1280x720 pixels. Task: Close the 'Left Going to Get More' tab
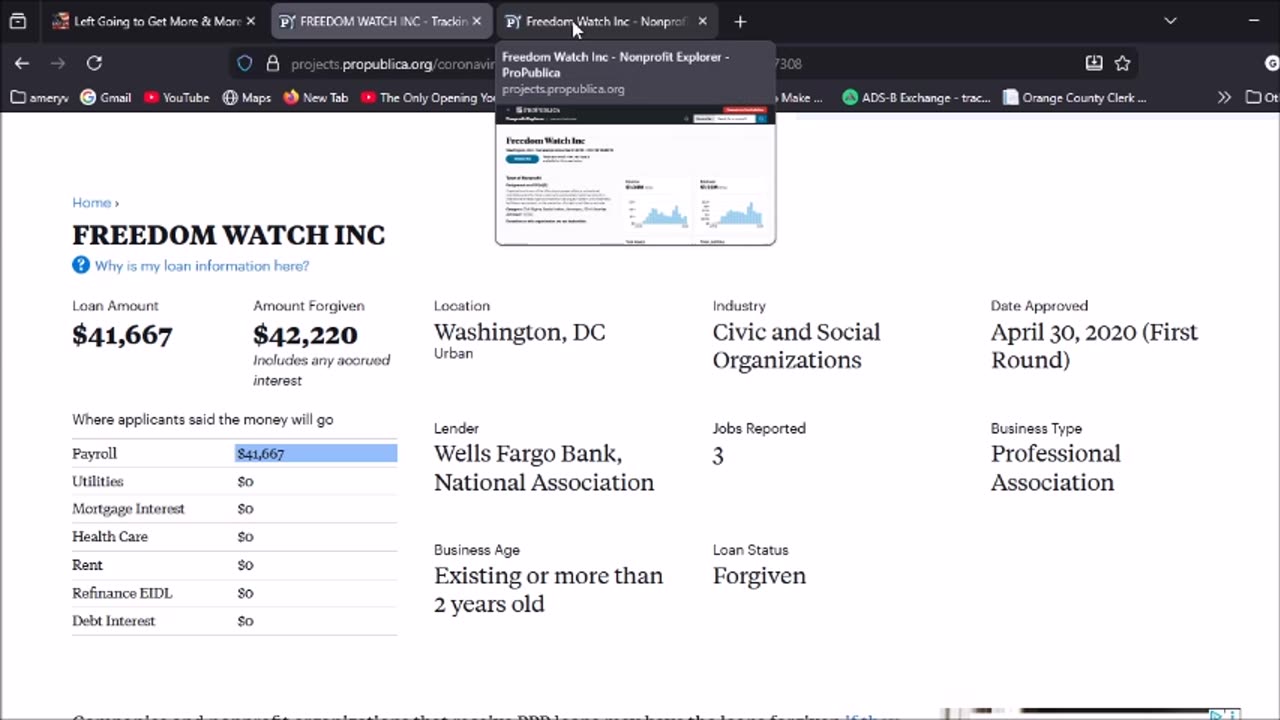tap(250, 21)
